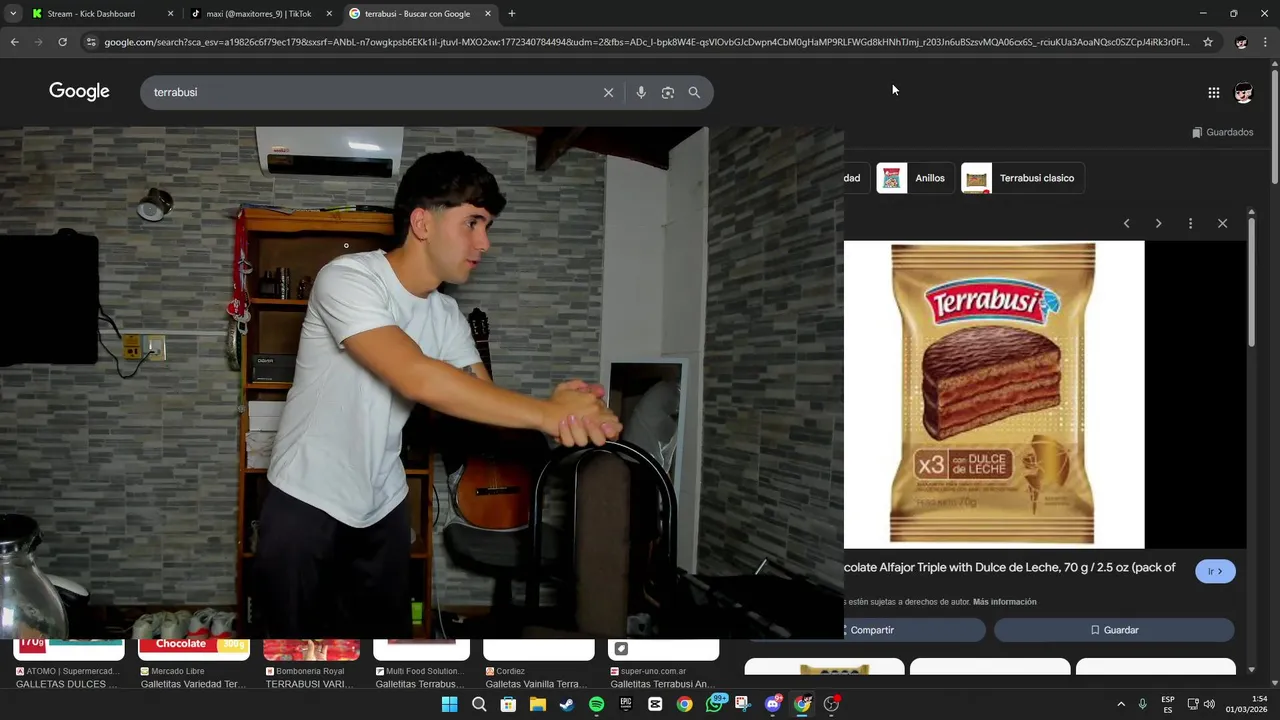Submit search with the magnifier icon
The width and height of the screenshot is (1280, 720).
[694, 92]
